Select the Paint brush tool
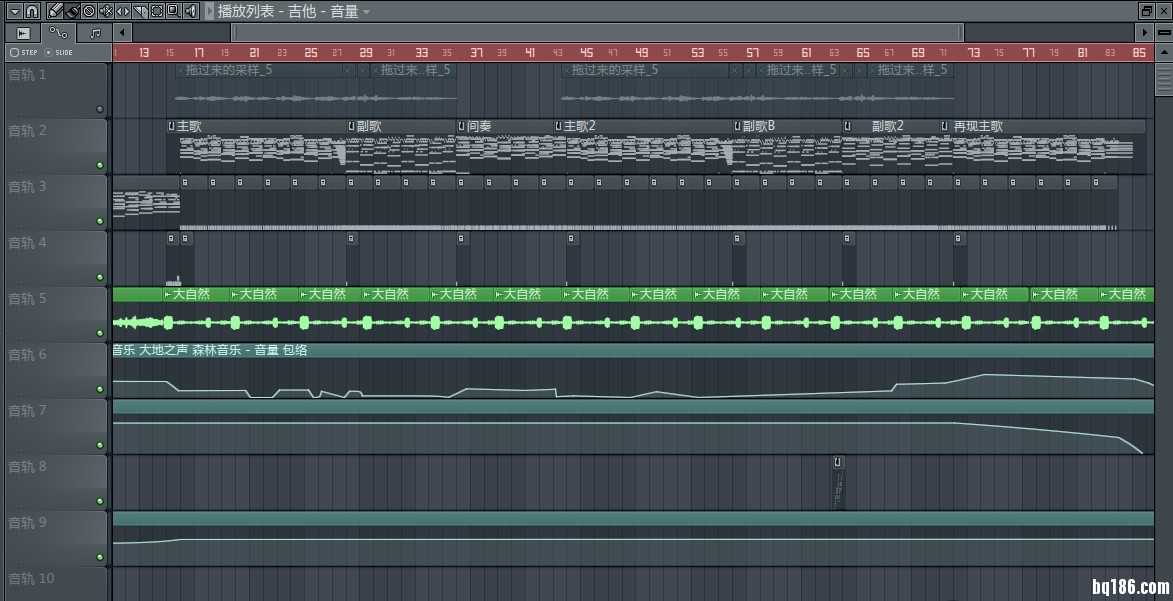1173x601 pixels. [73, 11]
